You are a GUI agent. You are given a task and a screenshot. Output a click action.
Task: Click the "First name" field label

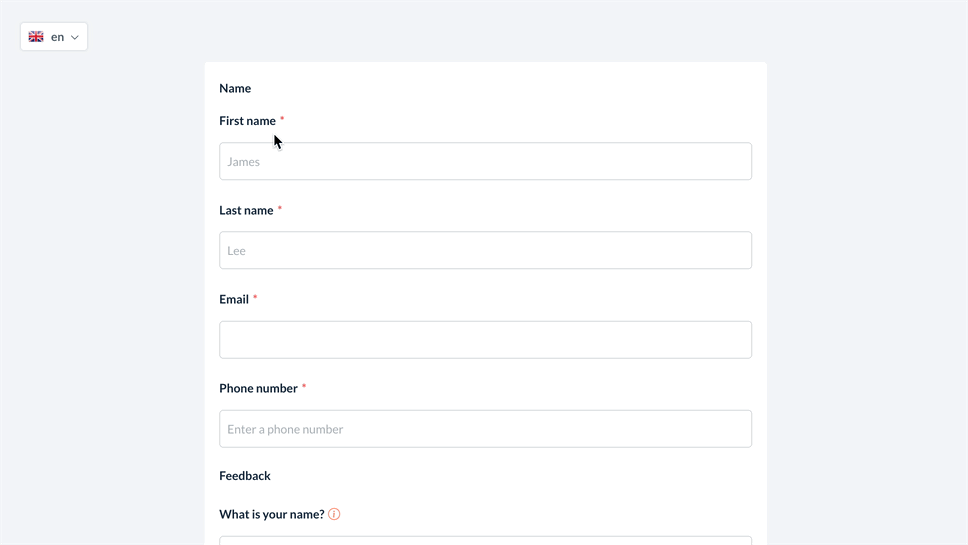pos(247,121)
